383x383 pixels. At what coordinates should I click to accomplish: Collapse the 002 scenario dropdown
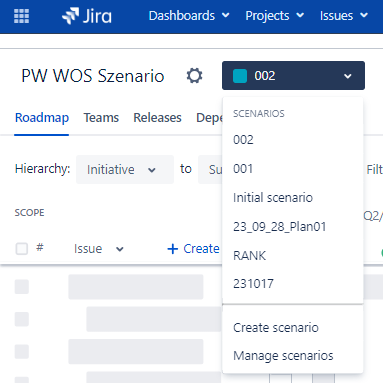tap(293, 76)
